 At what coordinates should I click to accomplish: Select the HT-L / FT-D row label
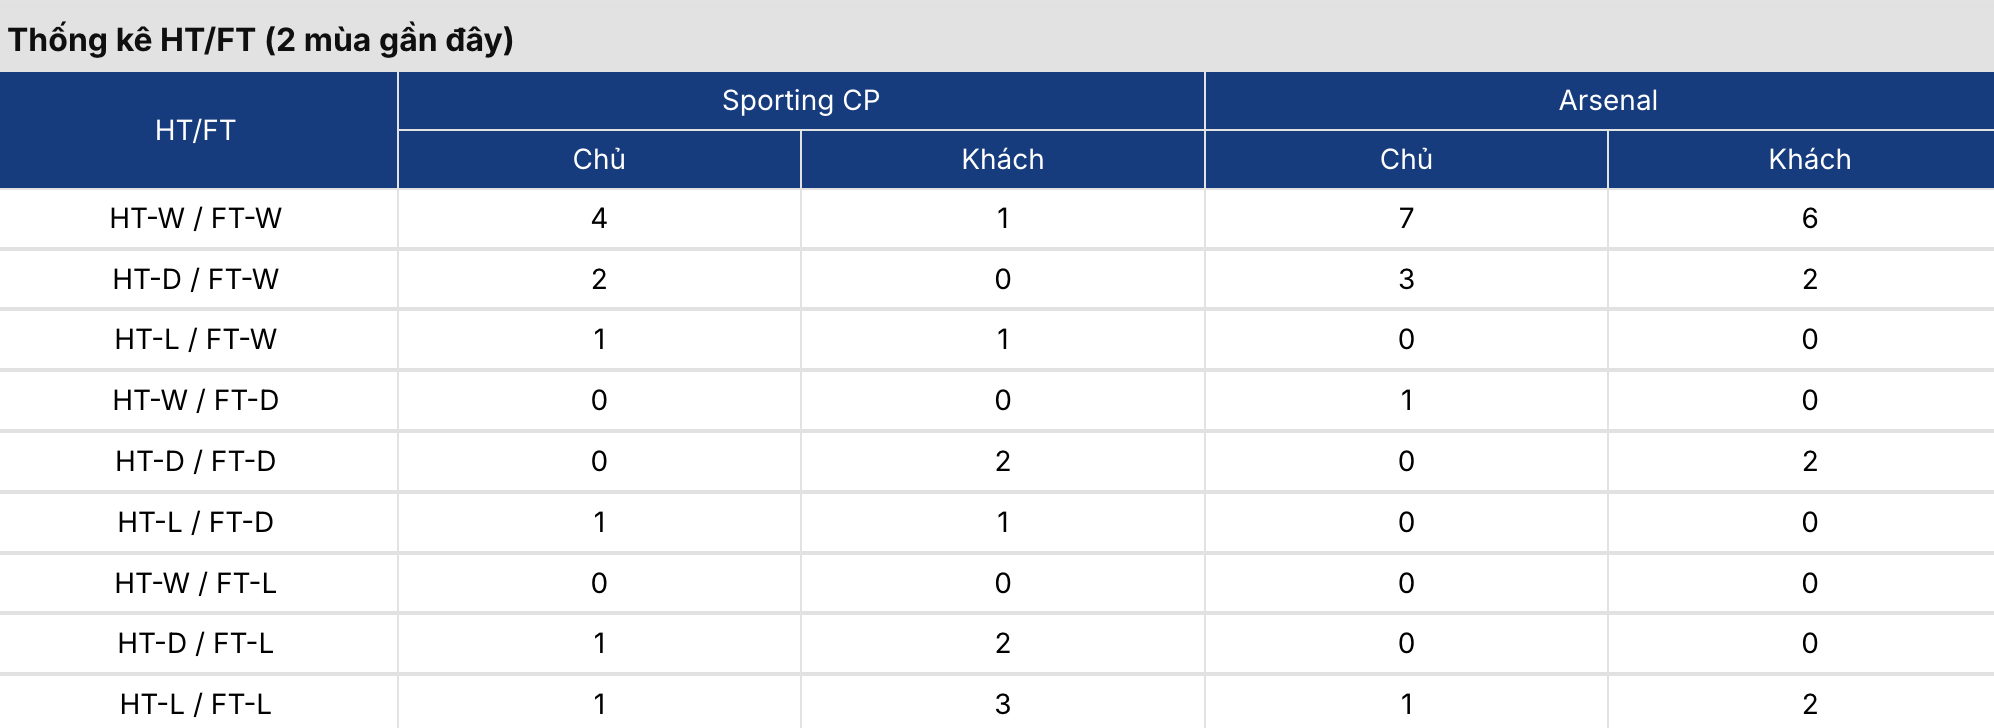click(196, 523)
